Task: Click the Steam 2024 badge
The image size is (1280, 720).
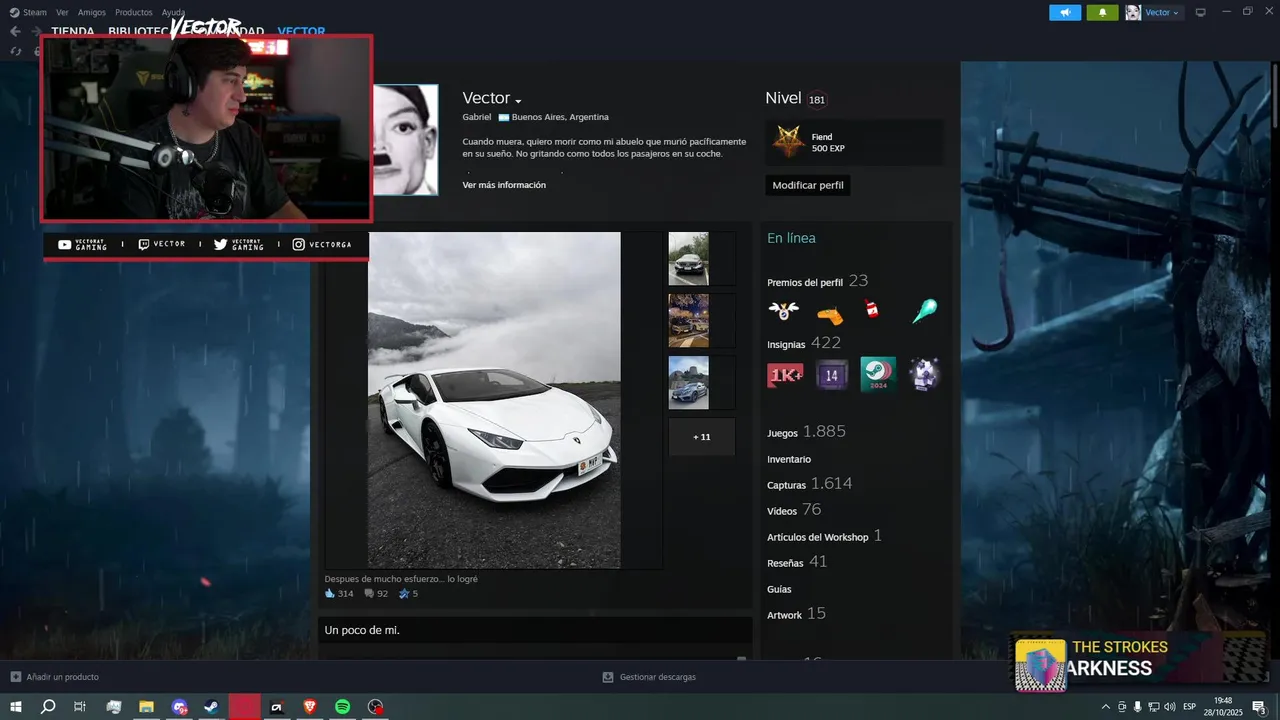Action: (x=878, y=374)
